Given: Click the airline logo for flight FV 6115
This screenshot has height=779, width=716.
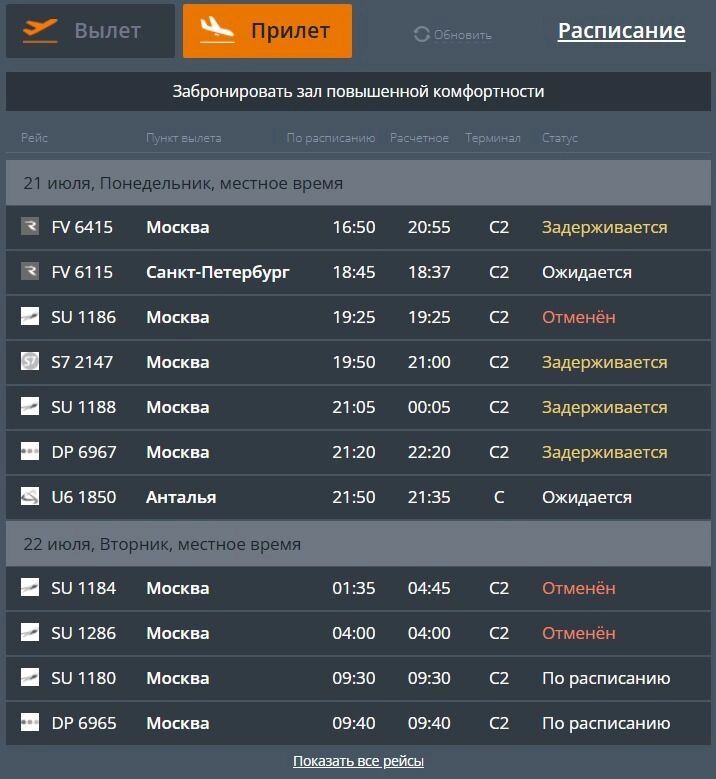Looking at the screenshot, I should [x=30, y=272].
